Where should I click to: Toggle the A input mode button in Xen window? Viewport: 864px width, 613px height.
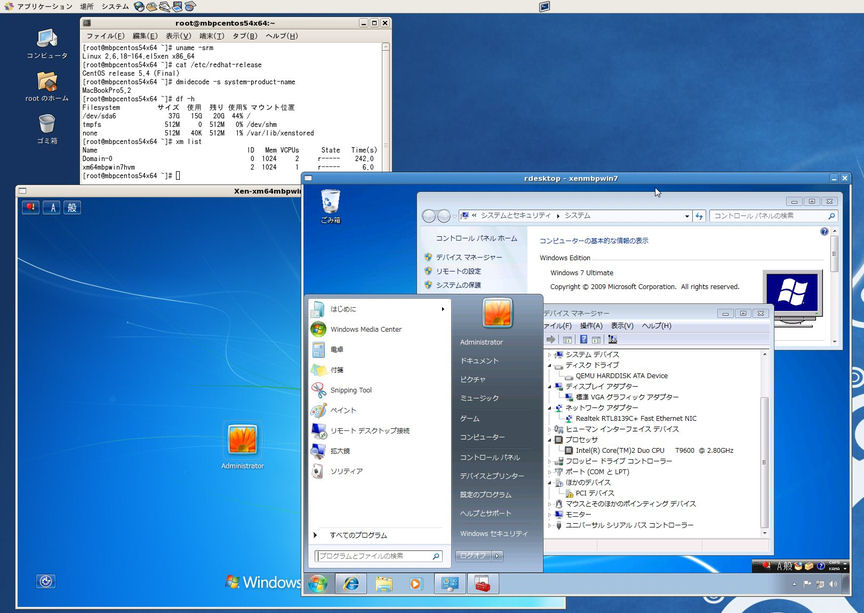coord(52,207)
